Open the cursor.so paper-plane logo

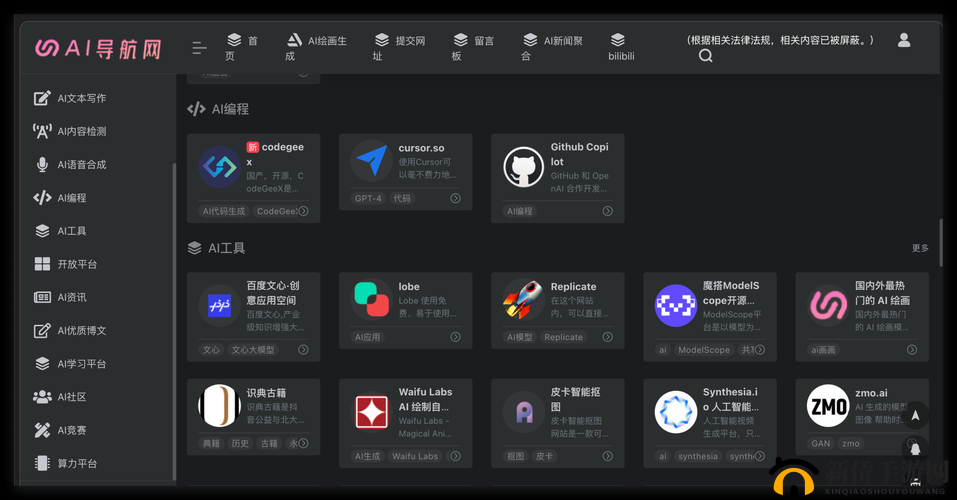371,161
